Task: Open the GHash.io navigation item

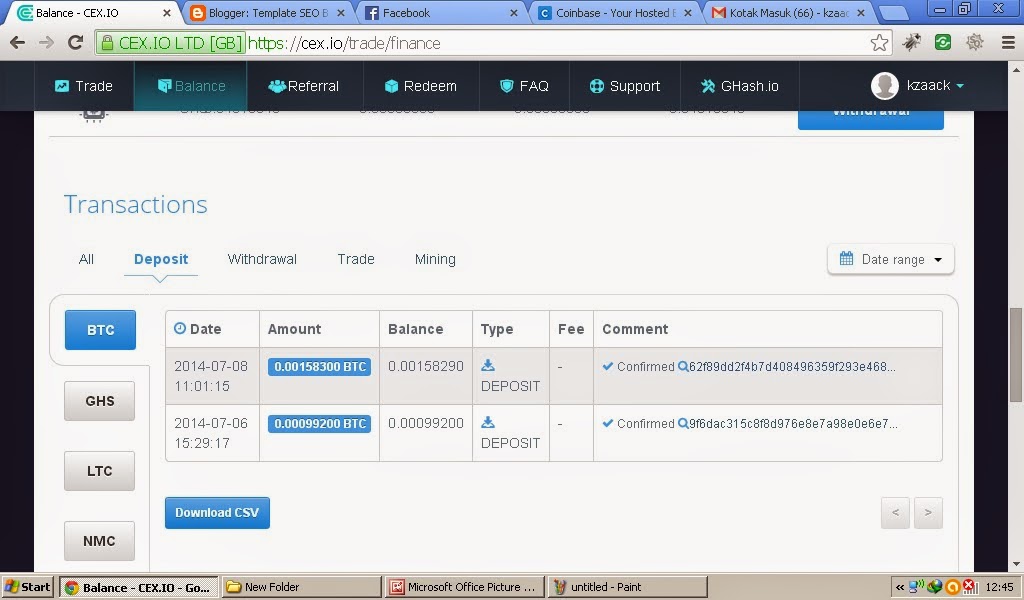Action: click(x=740, y=86)
